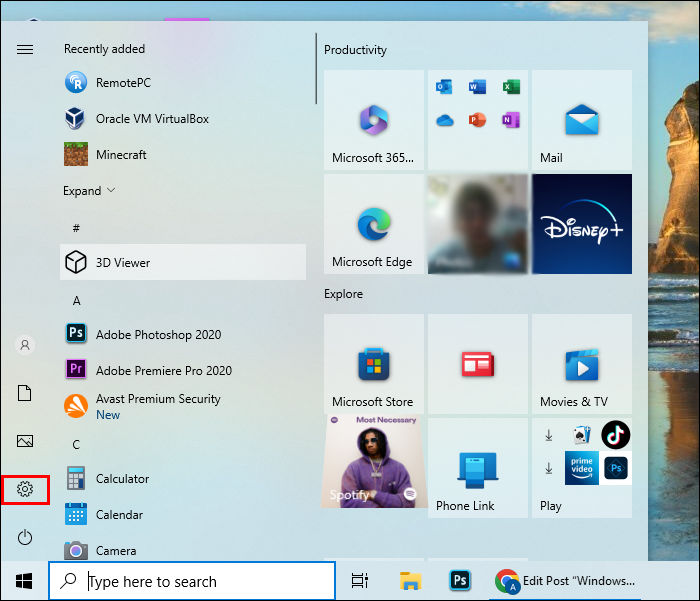
Task: Open Excel in the Office folder tile
Action: pyautogui.click(x=511, y=87)
